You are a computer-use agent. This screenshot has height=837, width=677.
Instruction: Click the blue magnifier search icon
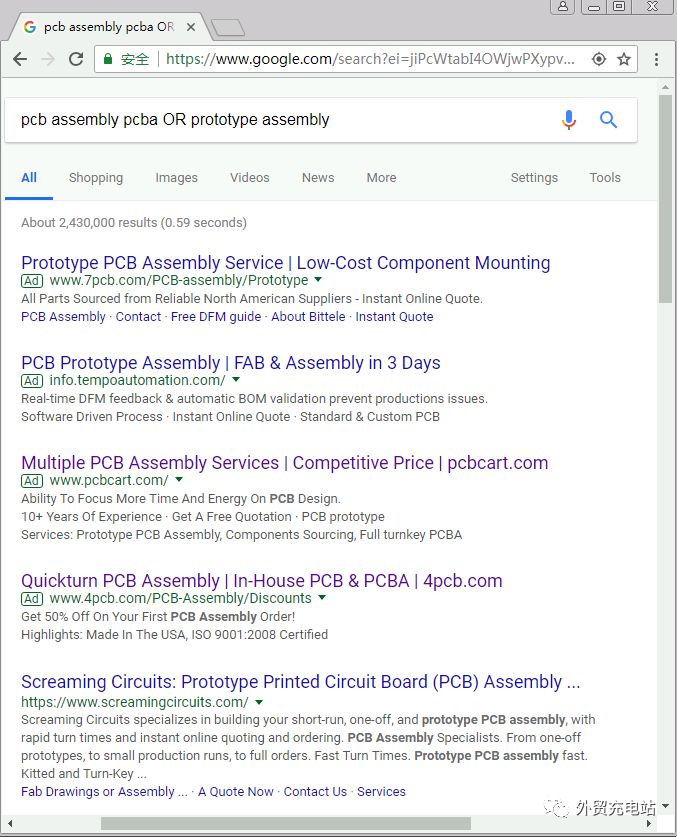click(x=608, y=120)
